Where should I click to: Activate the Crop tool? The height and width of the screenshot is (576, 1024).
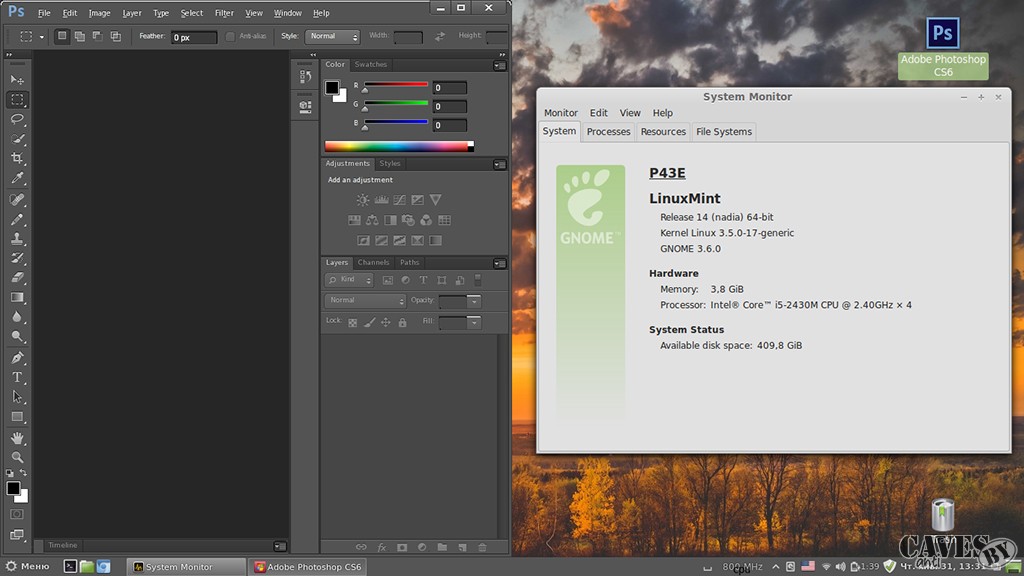17,158
